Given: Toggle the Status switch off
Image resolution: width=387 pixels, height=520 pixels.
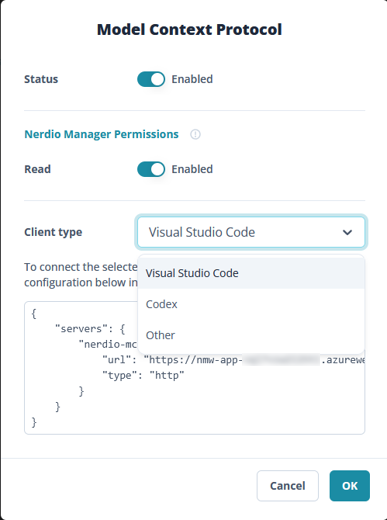Looking at the screenshot, I should (151, 79).
